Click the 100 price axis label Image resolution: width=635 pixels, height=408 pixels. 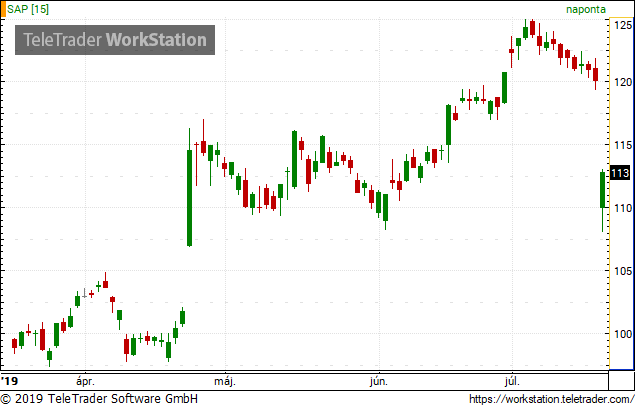pyautogui.click(x=623, y=334)
